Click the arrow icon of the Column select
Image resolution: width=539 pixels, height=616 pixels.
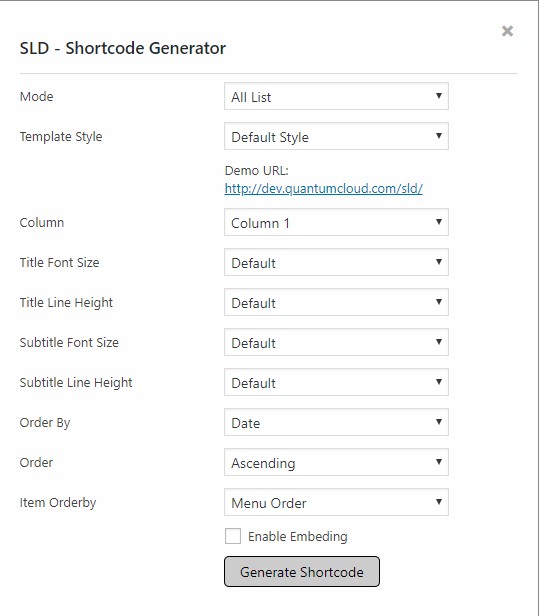click(x=439, y=222)
